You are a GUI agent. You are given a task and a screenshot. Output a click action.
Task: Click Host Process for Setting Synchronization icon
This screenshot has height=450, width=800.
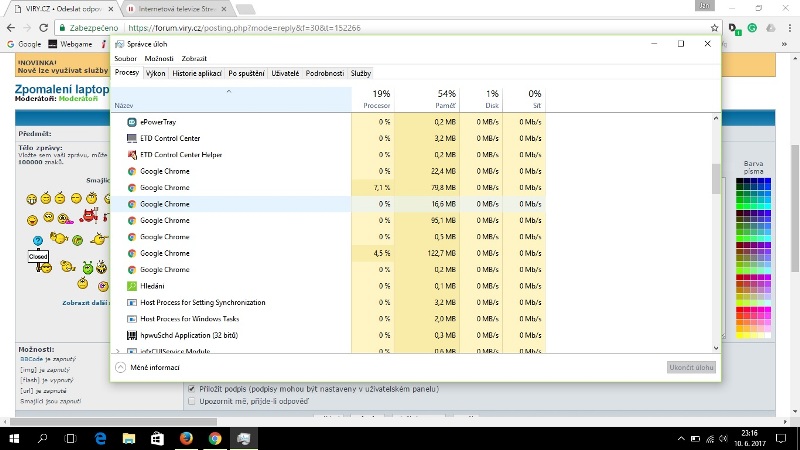pos(132,303)
